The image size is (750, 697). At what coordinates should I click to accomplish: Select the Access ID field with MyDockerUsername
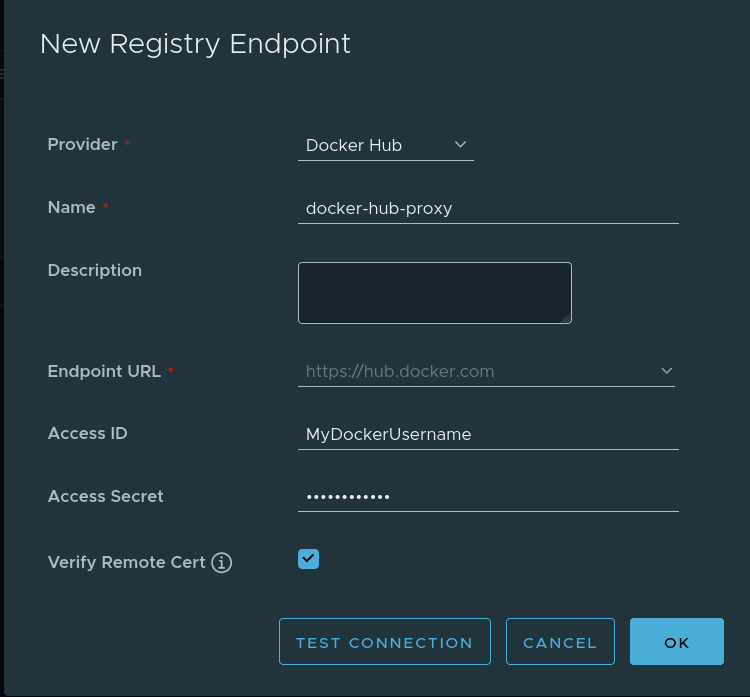tap(488, 434)
